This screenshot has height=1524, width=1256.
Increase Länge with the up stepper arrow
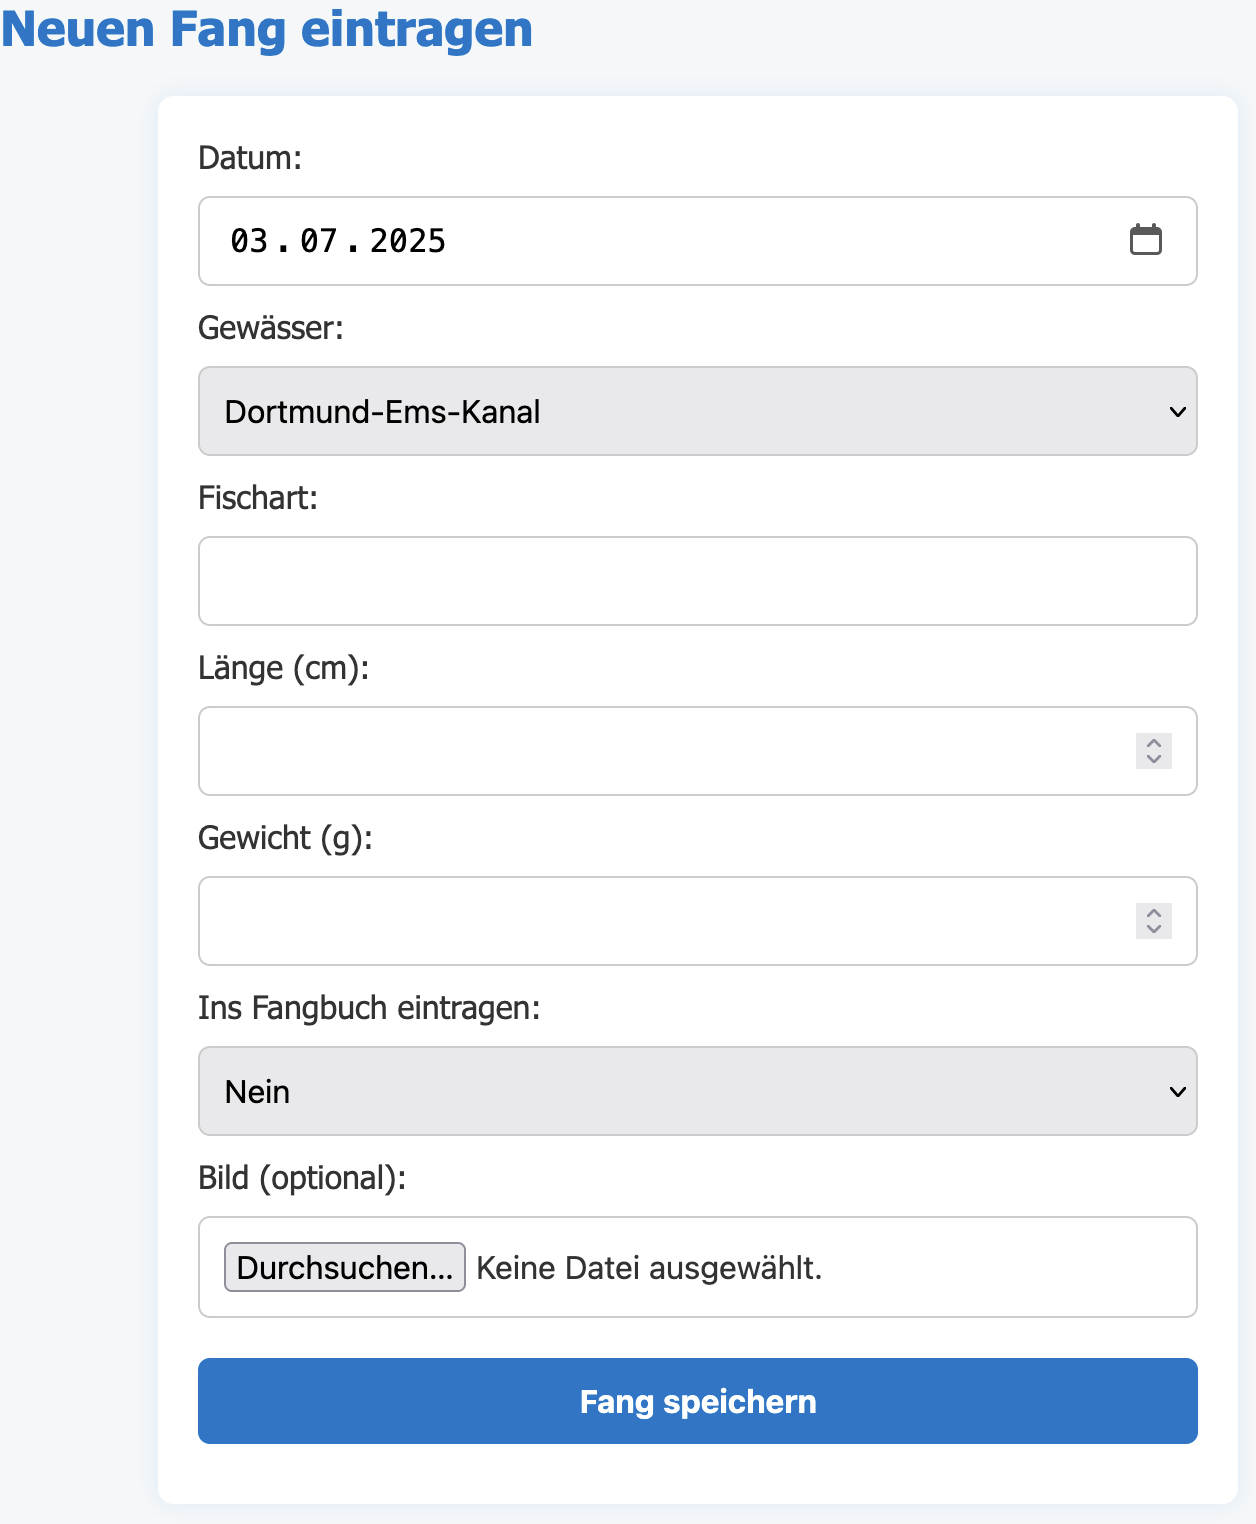click(x=1154, y=743)
